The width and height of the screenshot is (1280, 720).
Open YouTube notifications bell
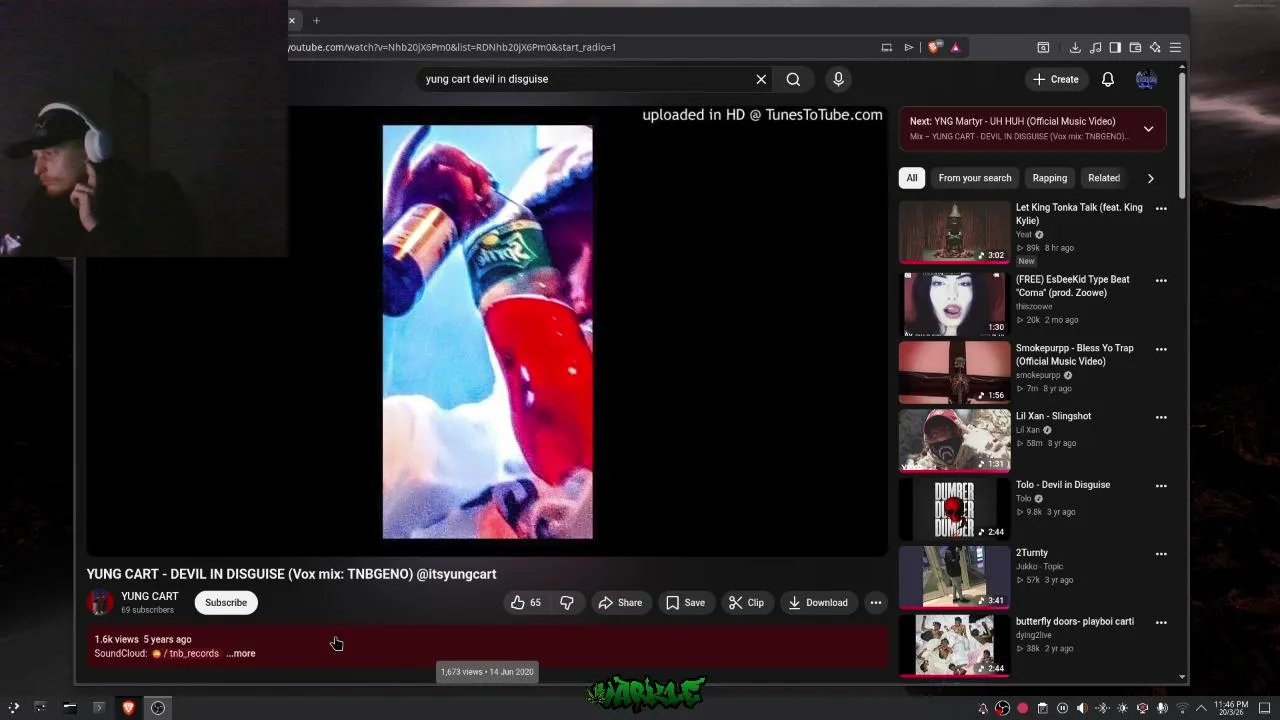(x=1108, y=79)
